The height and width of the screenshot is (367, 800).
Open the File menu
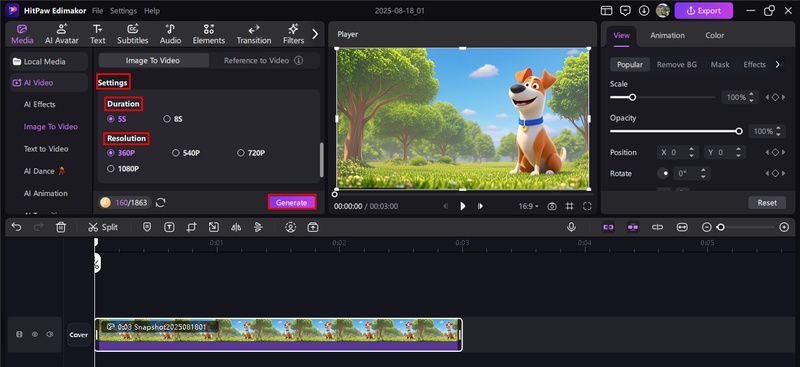[97, 11]
